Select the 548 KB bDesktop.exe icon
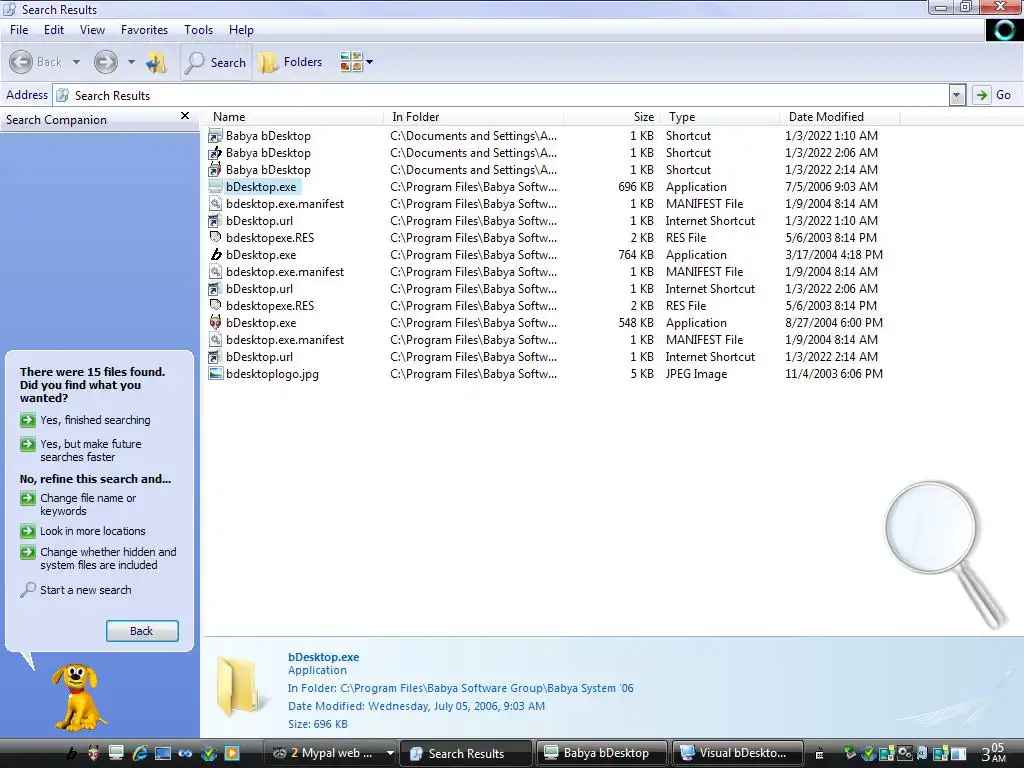This screenshot has width=1024, height=768. (x=215, y=323)
